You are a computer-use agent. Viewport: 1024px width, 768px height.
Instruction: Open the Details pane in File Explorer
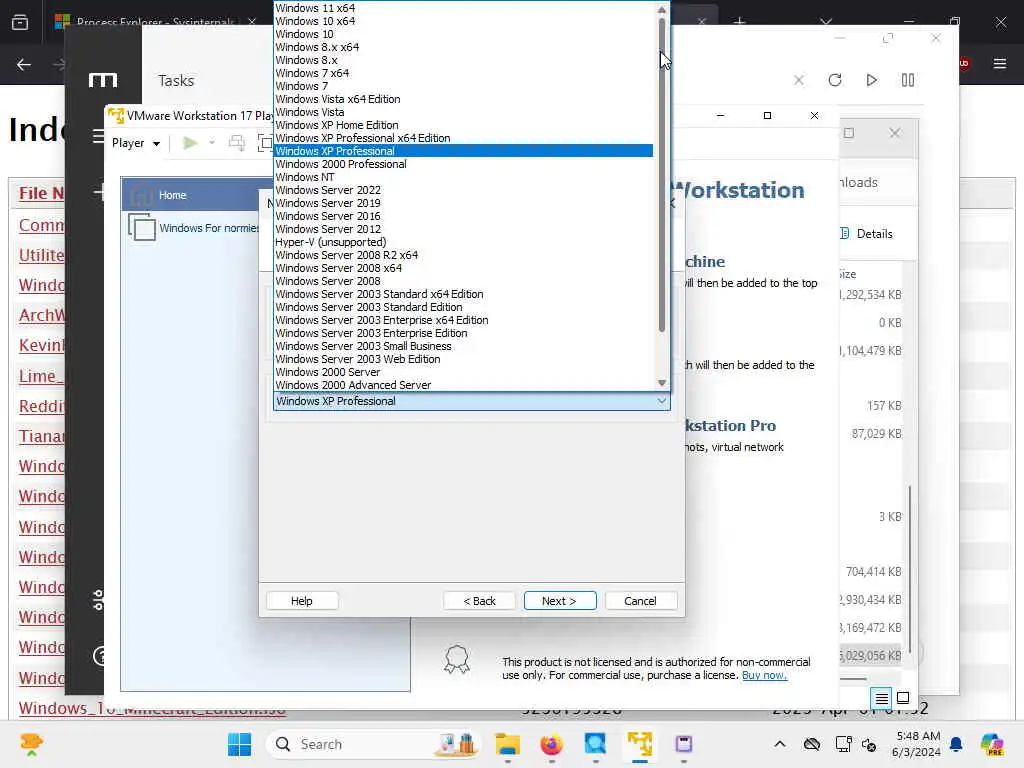coord(867,234)
